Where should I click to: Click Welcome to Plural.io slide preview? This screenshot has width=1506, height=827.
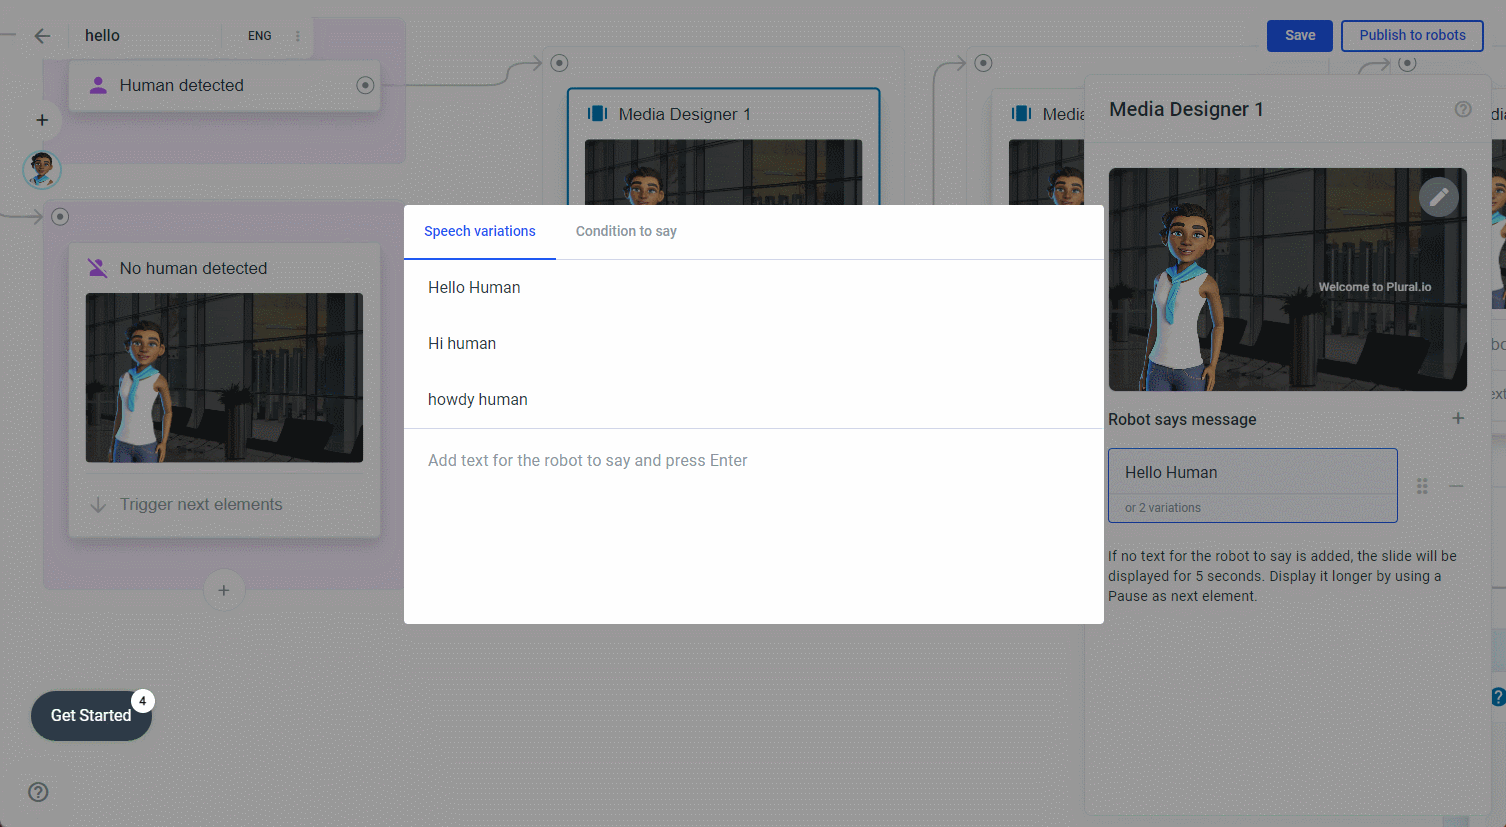(1287, 279)
